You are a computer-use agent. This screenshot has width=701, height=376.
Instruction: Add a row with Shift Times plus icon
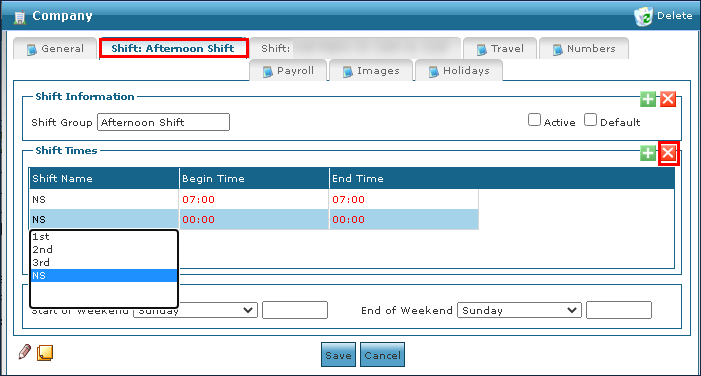click(648, 153)
